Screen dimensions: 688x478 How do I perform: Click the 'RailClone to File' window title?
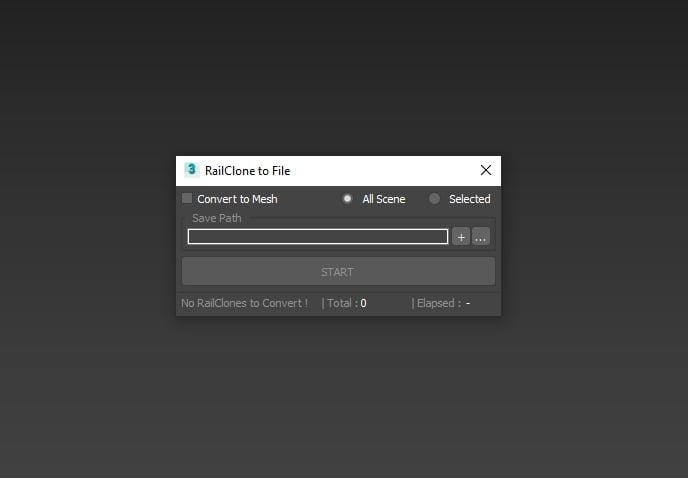pyautogui.click(x=247, y=171)
